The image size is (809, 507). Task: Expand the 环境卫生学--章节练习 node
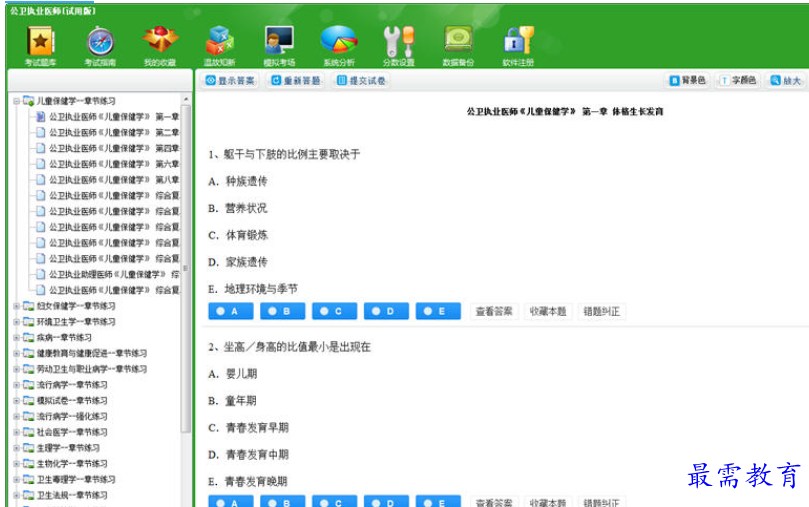16,322
